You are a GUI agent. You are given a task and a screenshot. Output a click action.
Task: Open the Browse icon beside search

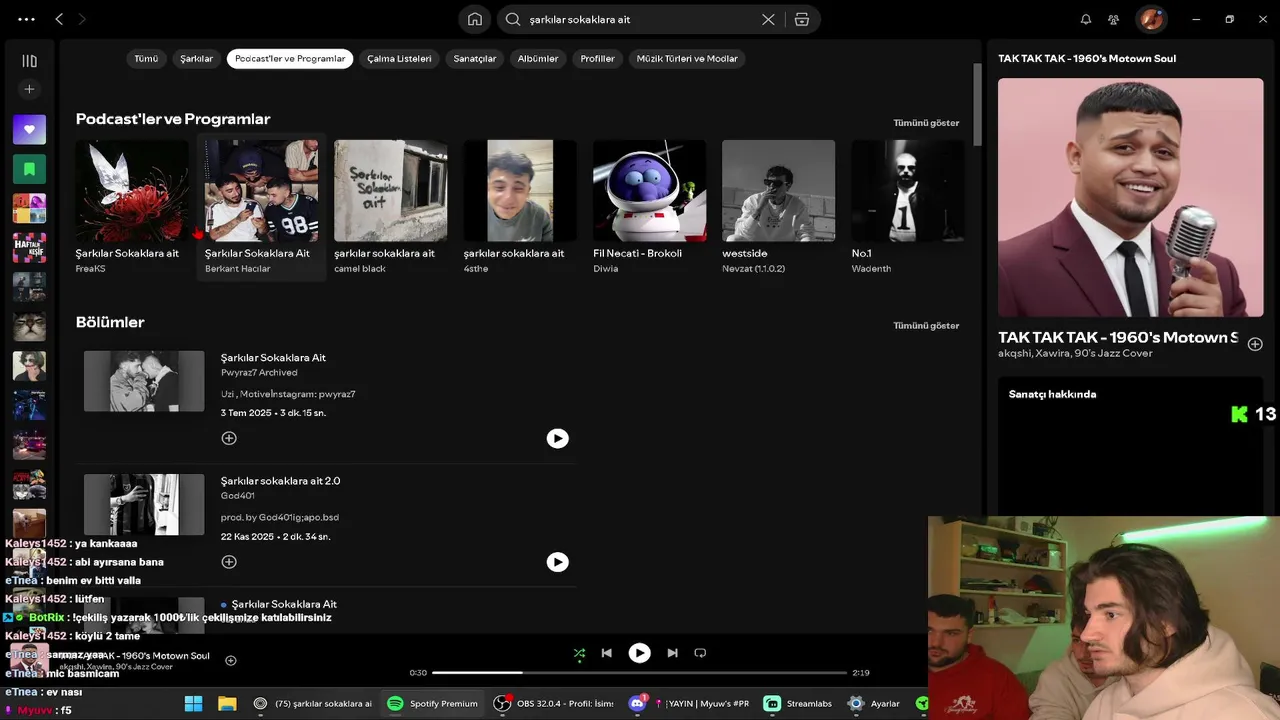(x=802, y=19)
